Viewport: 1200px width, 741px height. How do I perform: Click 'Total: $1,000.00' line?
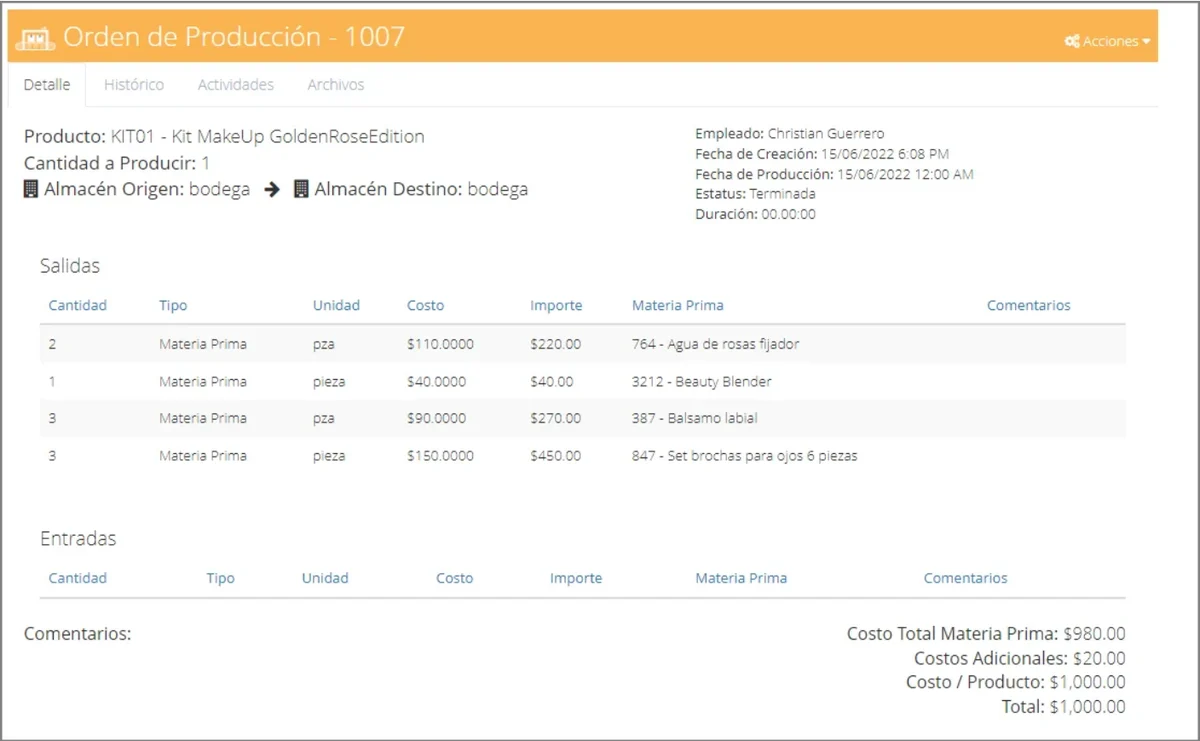[1064, 707]
